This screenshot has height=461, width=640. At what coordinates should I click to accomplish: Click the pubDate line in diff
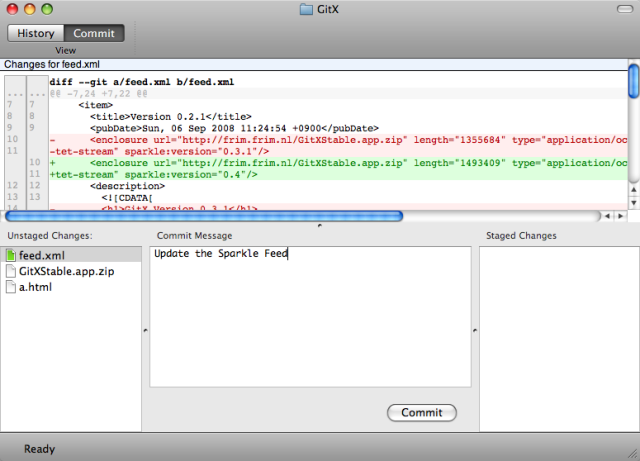(x=234, y=128)
